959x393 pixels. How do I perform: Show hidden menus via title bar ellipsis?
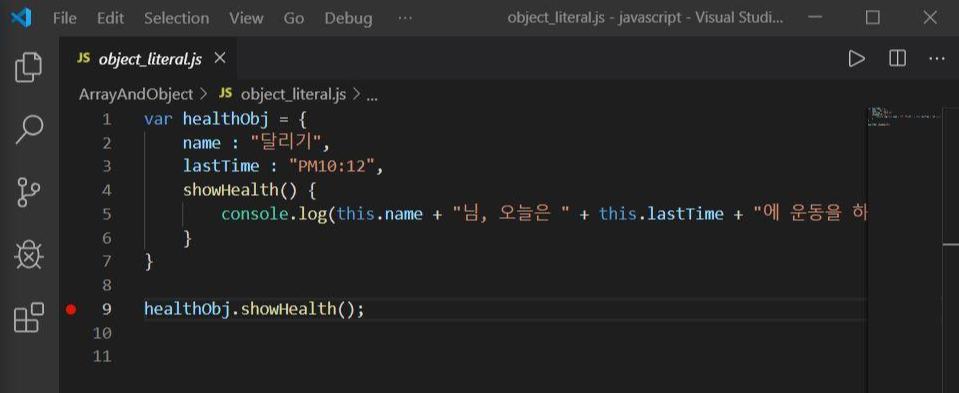pyautogui.click(x=405, y=18)
